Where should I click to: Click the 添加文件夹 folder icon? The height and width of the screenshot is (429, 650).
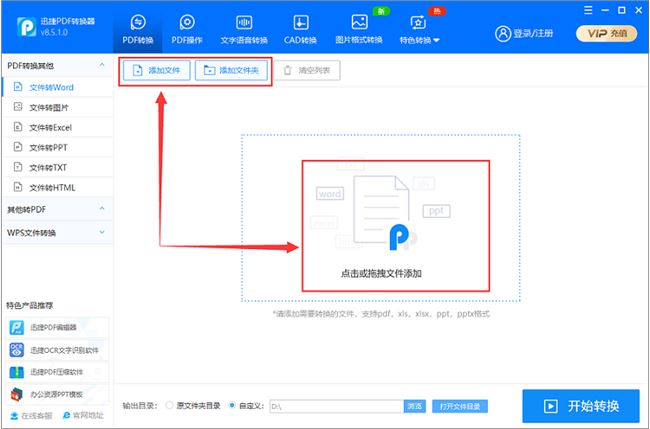(x=209, y=70)
